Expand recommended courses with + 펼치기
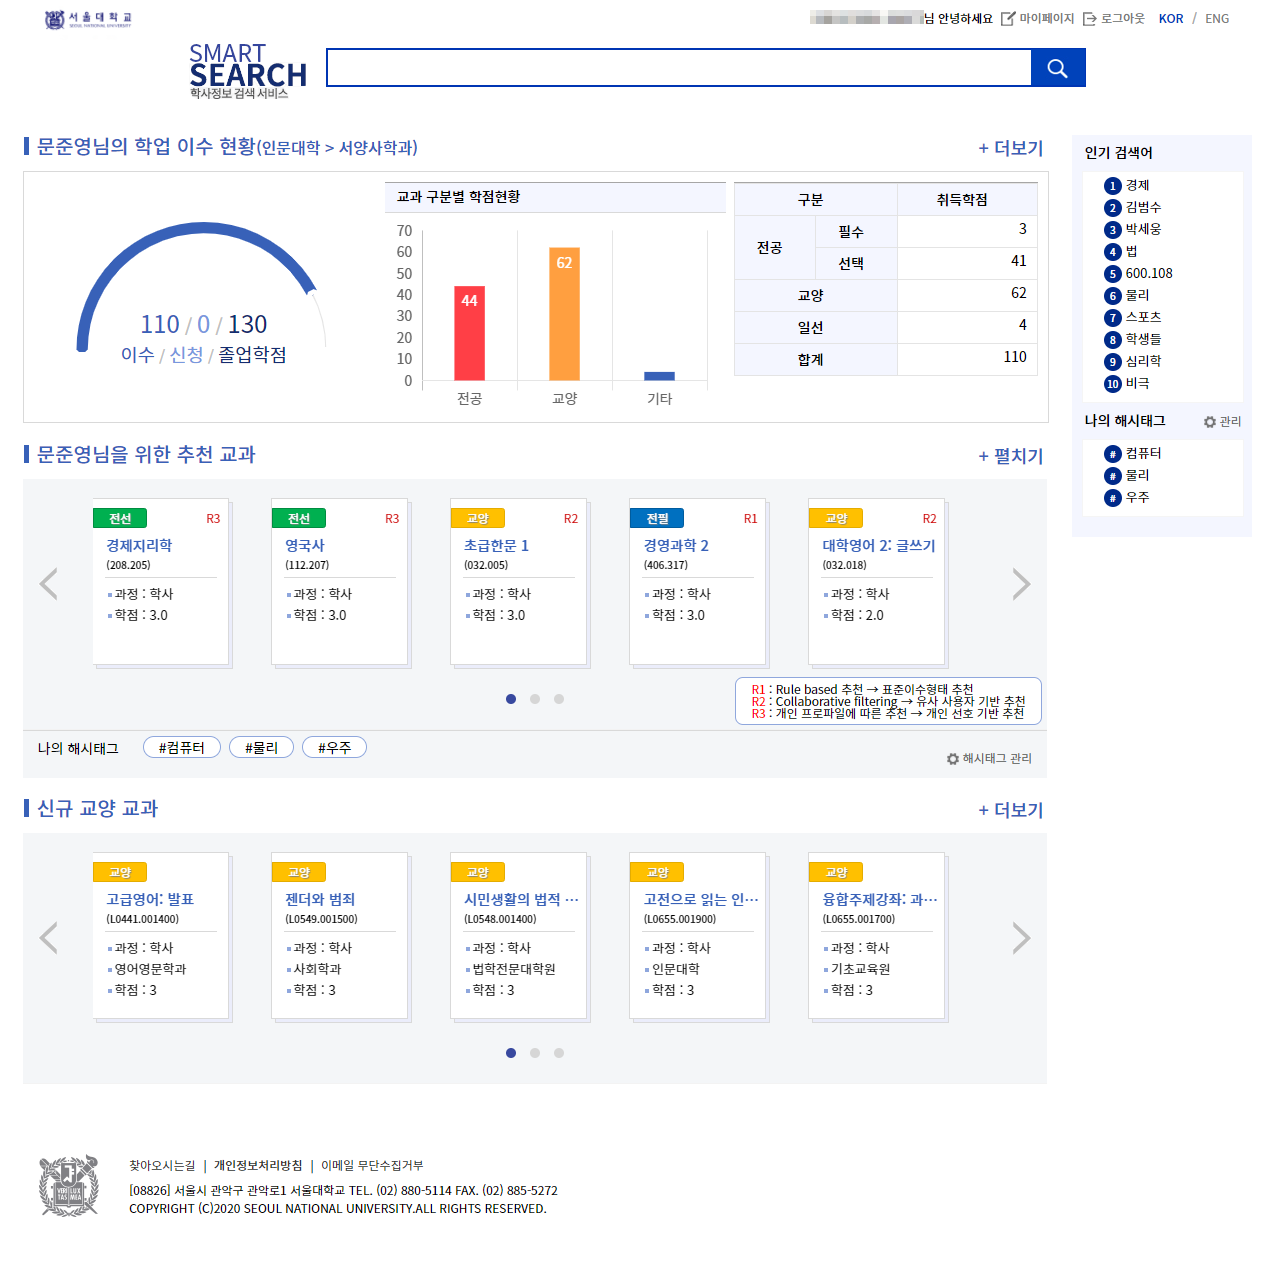The height and width of the screenshot is (1287, 1275). [x=1010, y=456]
